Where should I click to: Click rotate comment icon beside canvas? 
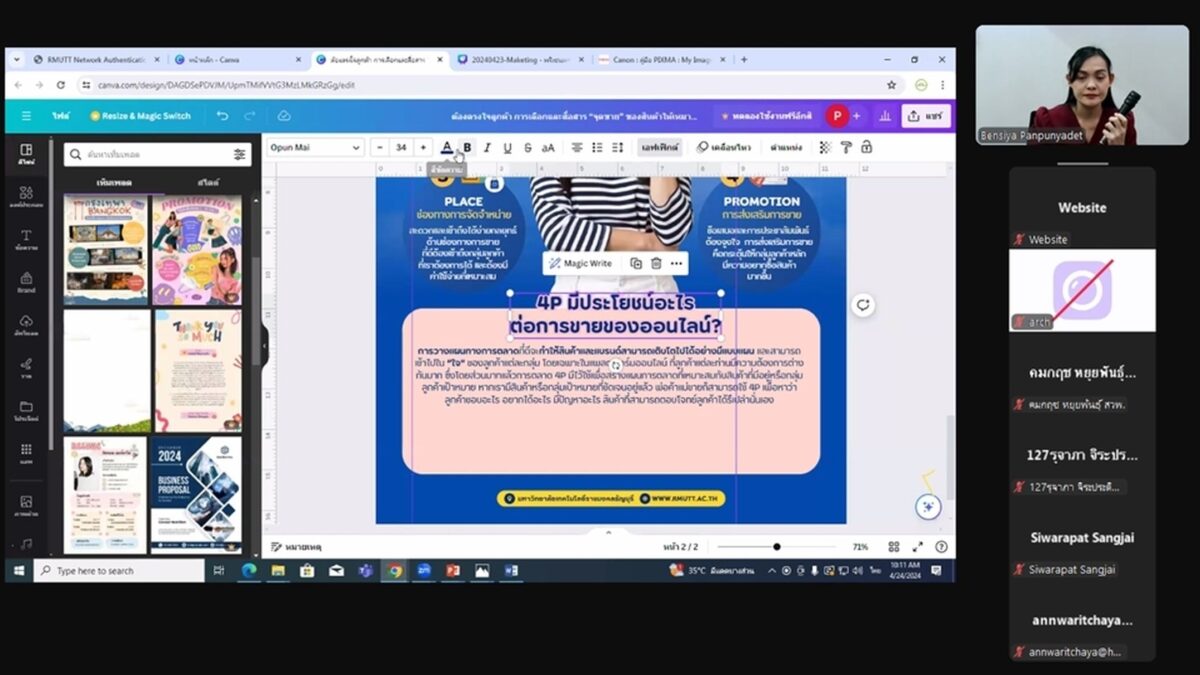tap(863, 305)
